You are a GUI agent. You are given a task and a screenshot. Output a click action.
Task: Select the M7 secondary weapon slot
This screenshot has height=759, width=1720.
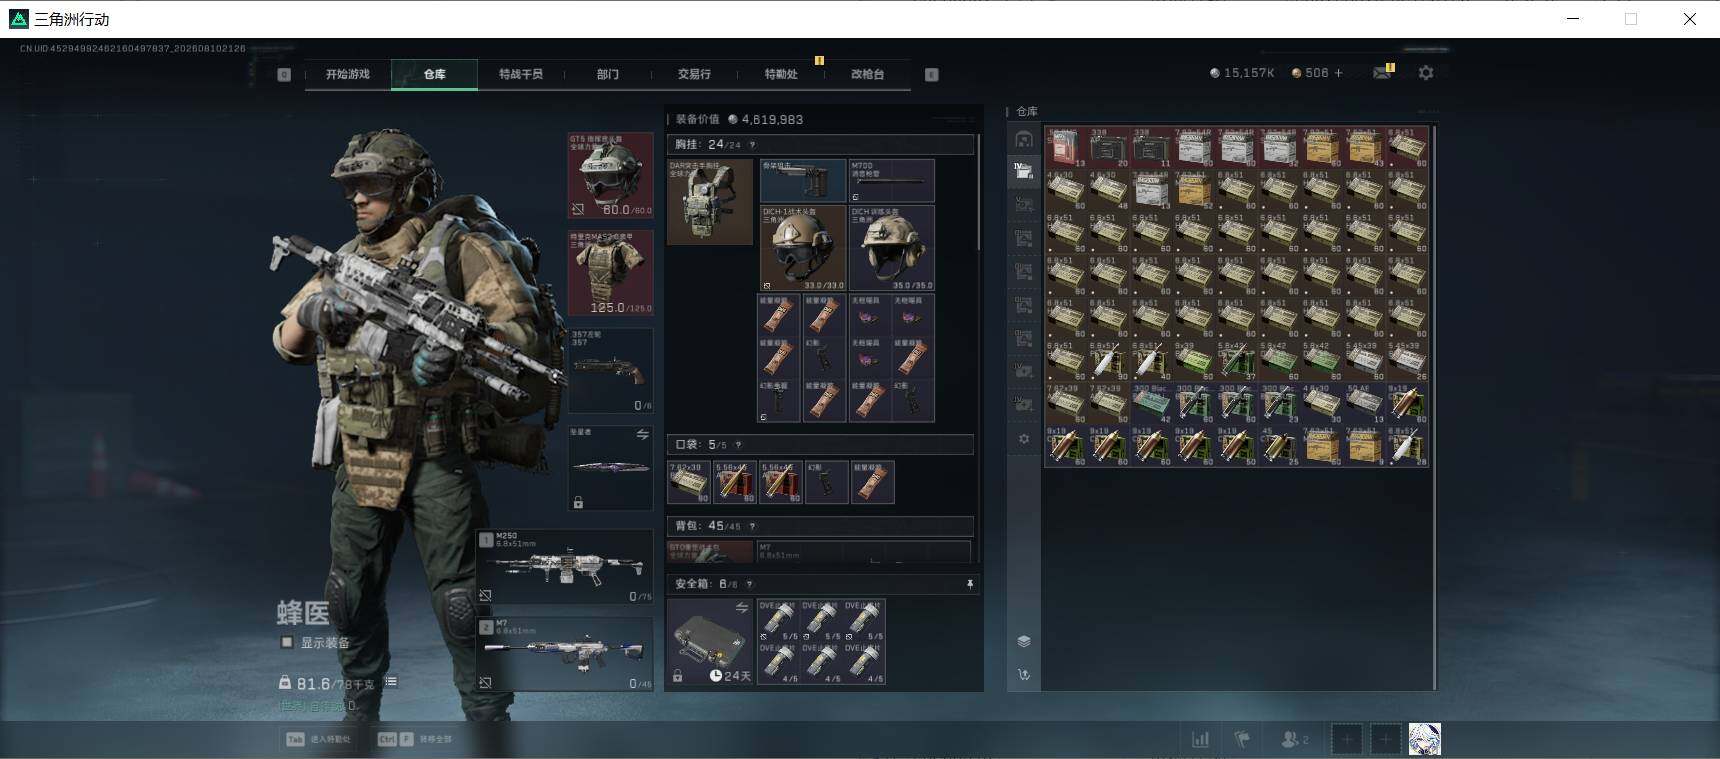pyautogui.click(x=565, y=654)
